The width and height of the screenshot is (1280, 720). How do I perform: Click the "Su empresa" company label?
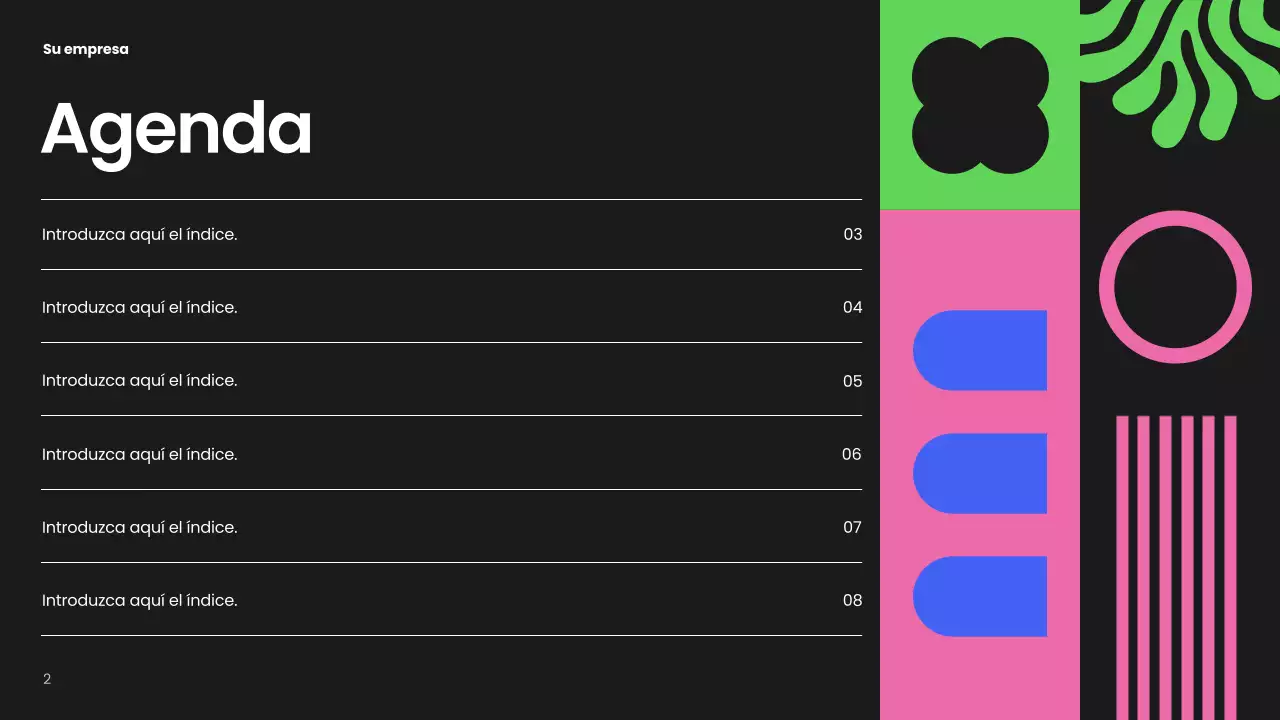coord(86,49)
